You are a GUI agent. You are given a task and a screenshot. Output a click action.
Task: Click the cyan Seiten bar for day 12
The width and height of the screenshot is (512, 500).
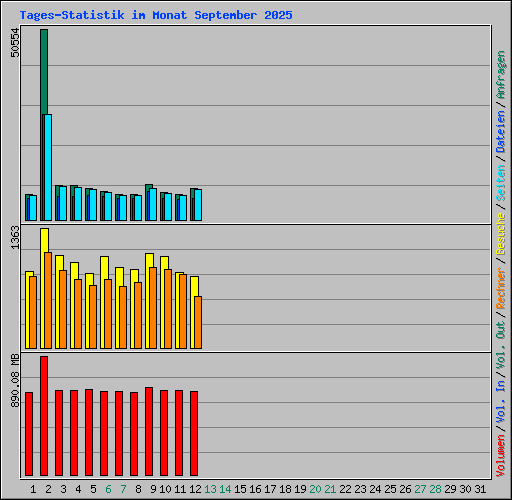coord(198,205)
